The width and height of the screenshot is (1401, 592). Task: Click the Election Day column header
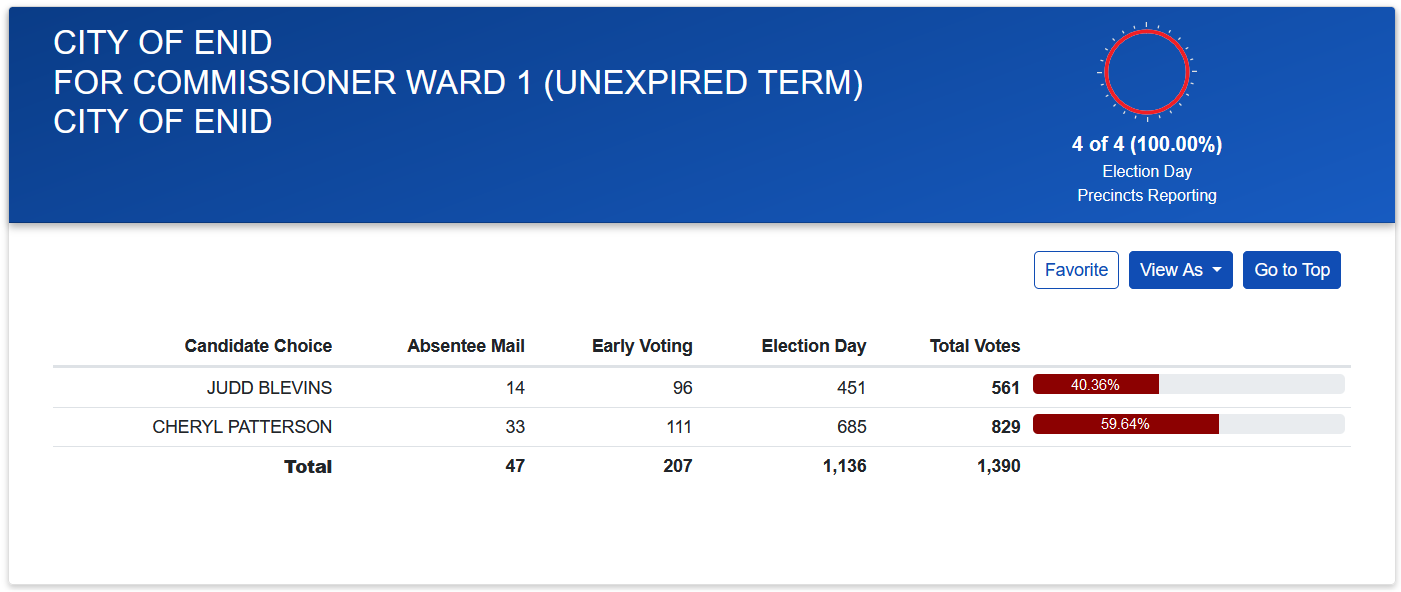814,346
